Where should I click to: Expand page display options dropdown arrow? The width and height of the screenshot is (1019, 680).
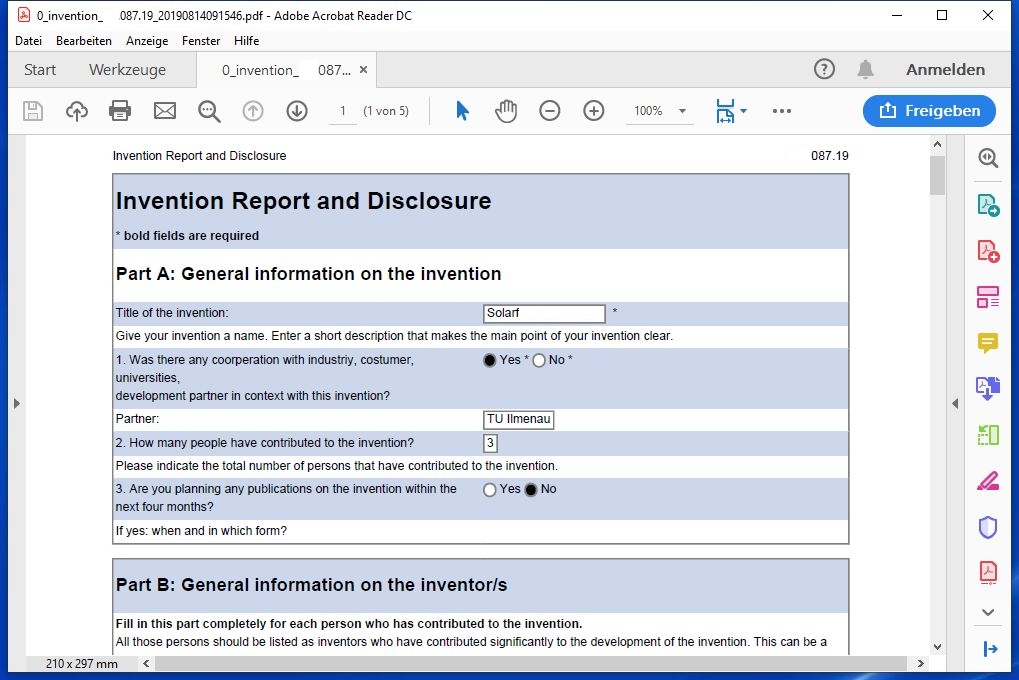[743, 111]
